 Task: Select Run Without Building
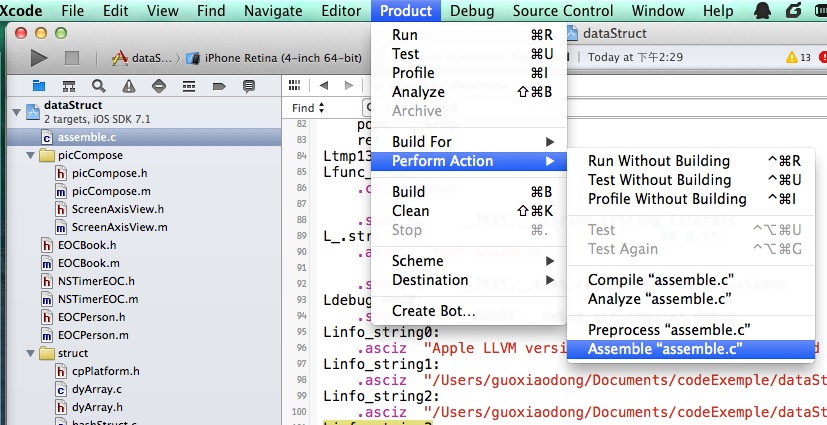[x=691, y=161]
